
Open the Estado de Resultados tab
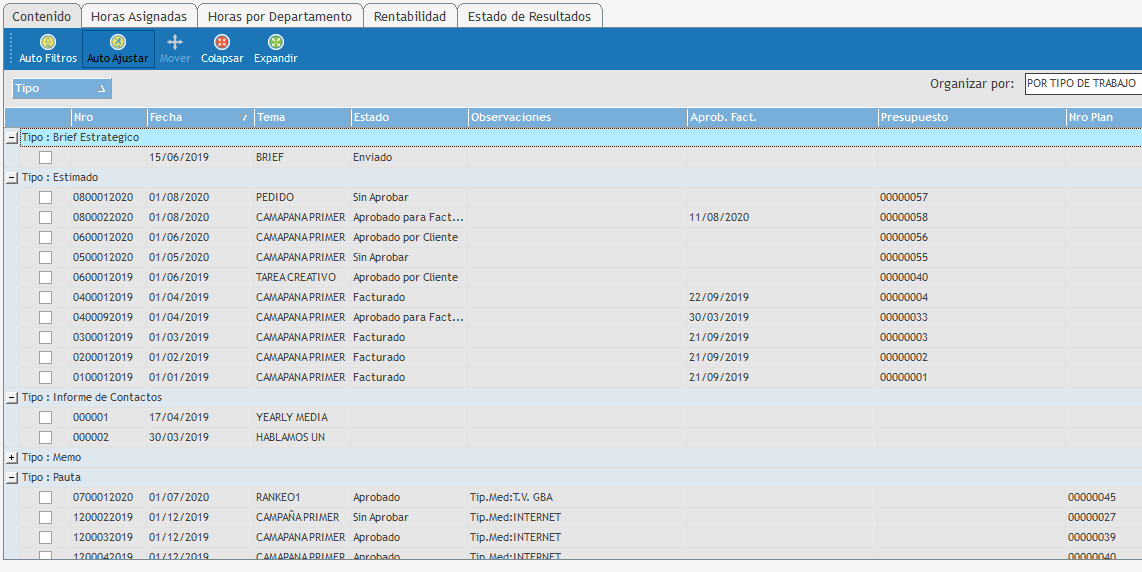click(x=529, y=16)
